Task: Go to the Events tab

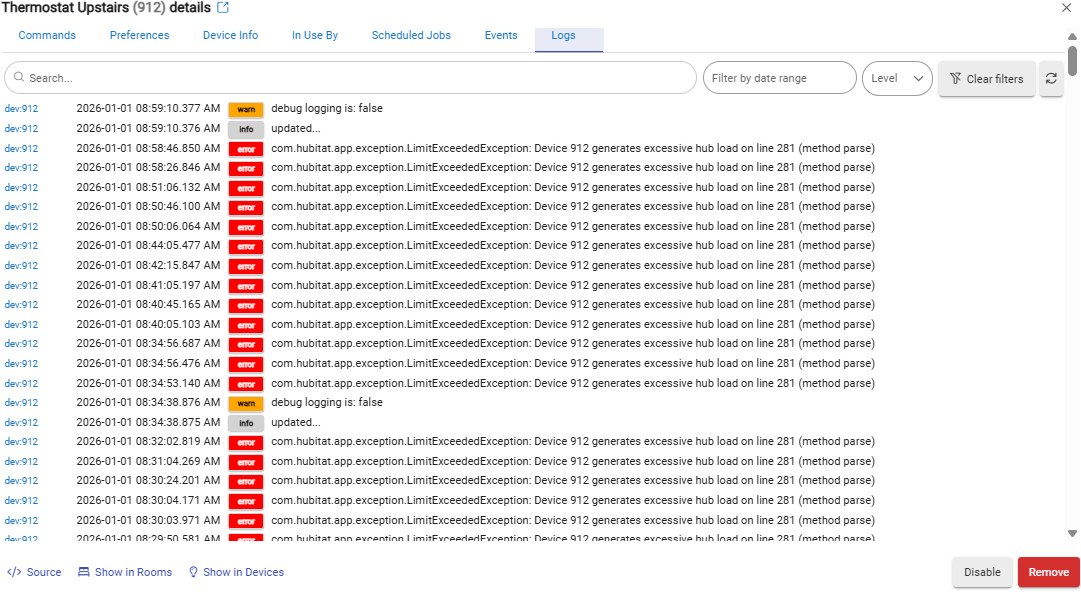Action: tap(501, 36)
